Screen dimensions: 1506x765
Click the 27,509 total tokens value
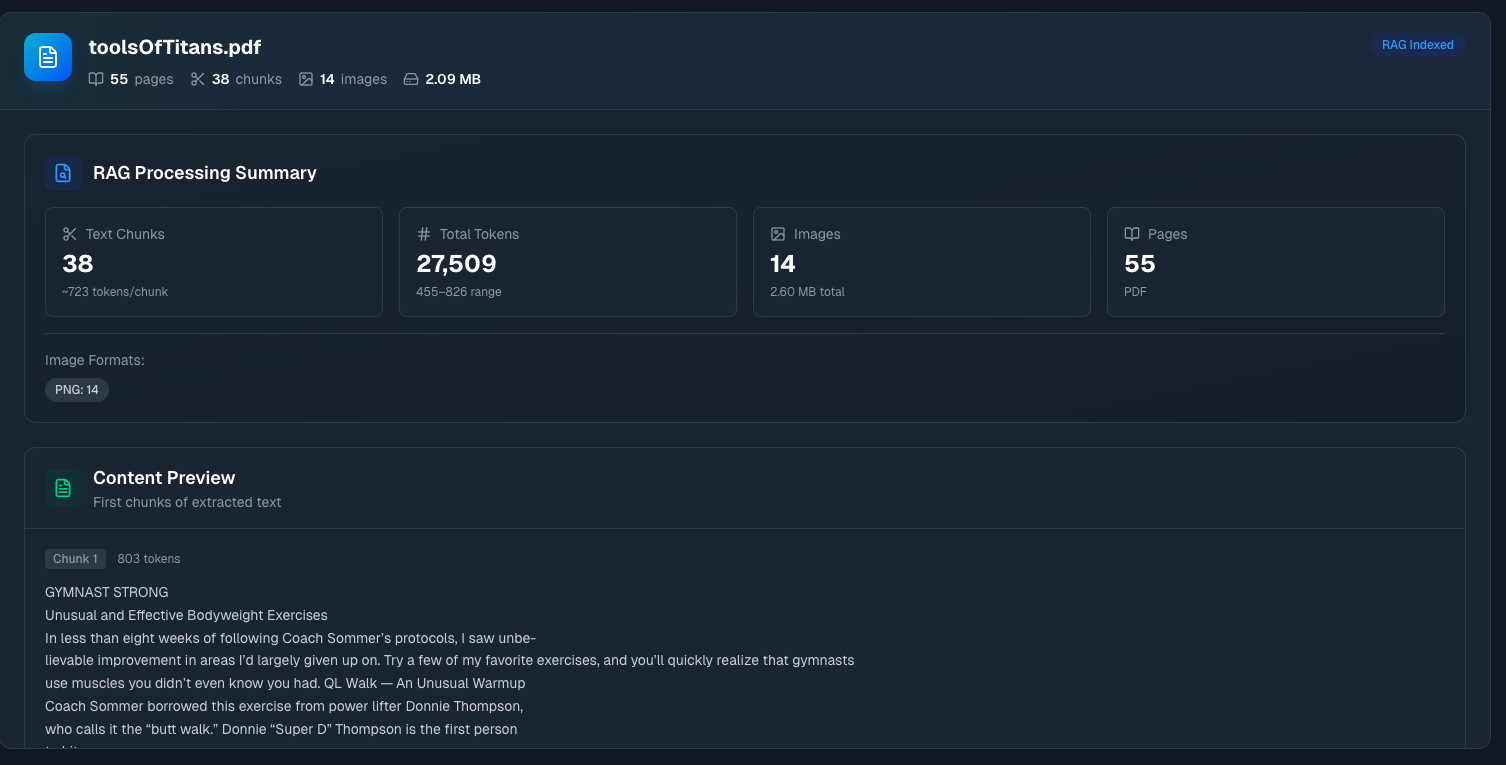click(x=456, y=264)
